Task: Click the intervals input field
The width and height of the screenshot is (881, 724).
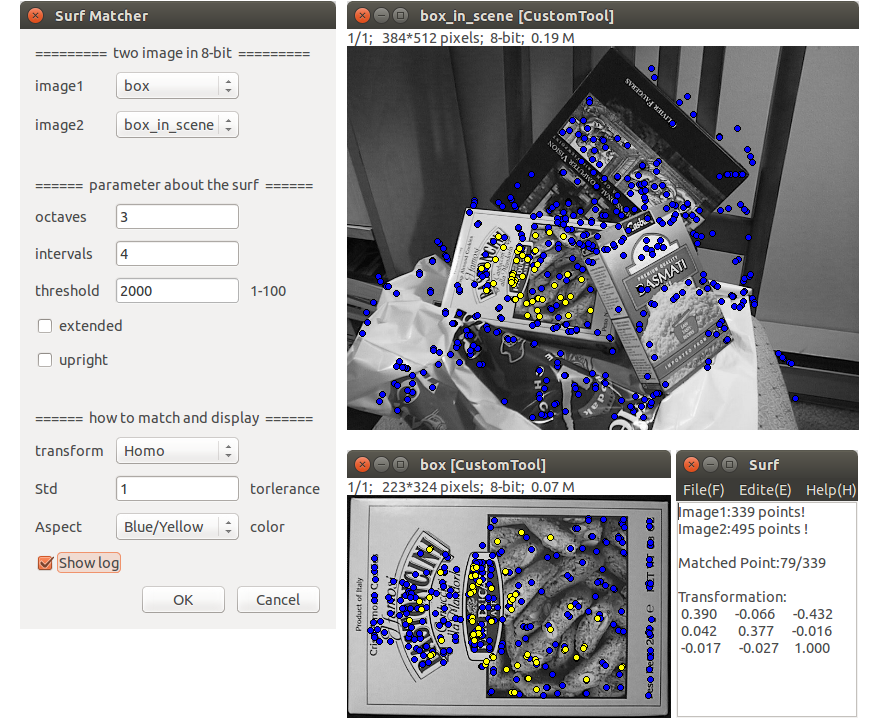Action: tap(177, 254)
